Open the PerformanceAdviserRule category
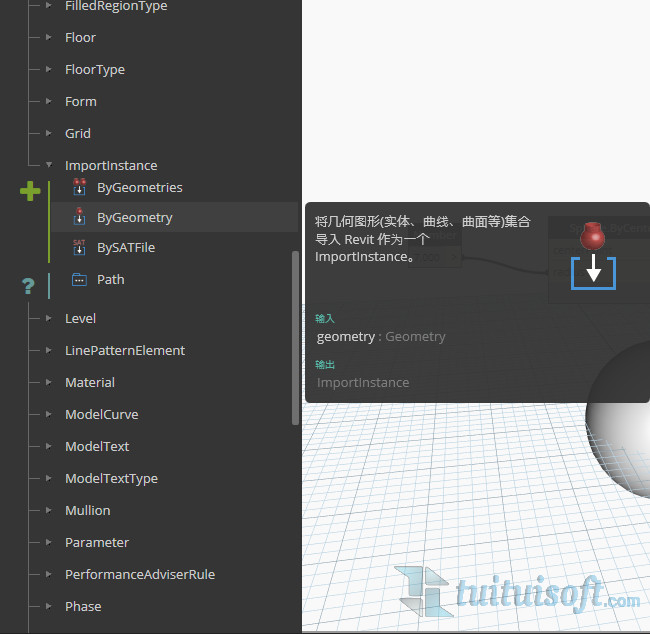The height and width of the screenshot is (634, 650). click(x=139, y=574)
